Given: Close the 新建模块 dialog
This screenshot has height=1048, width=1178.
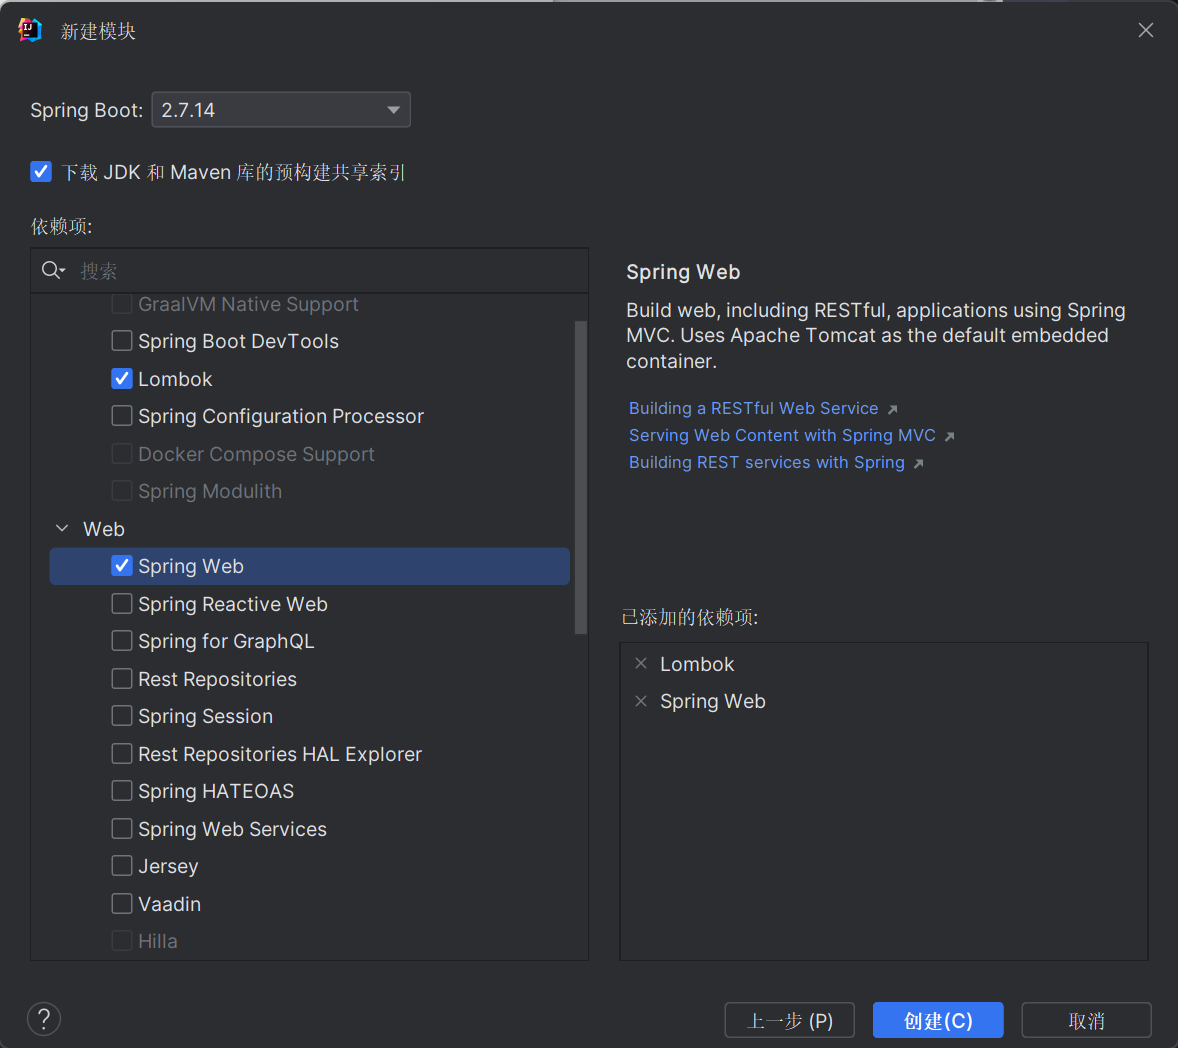Looking at the screenshot, I should click(x=1146, y=30).
